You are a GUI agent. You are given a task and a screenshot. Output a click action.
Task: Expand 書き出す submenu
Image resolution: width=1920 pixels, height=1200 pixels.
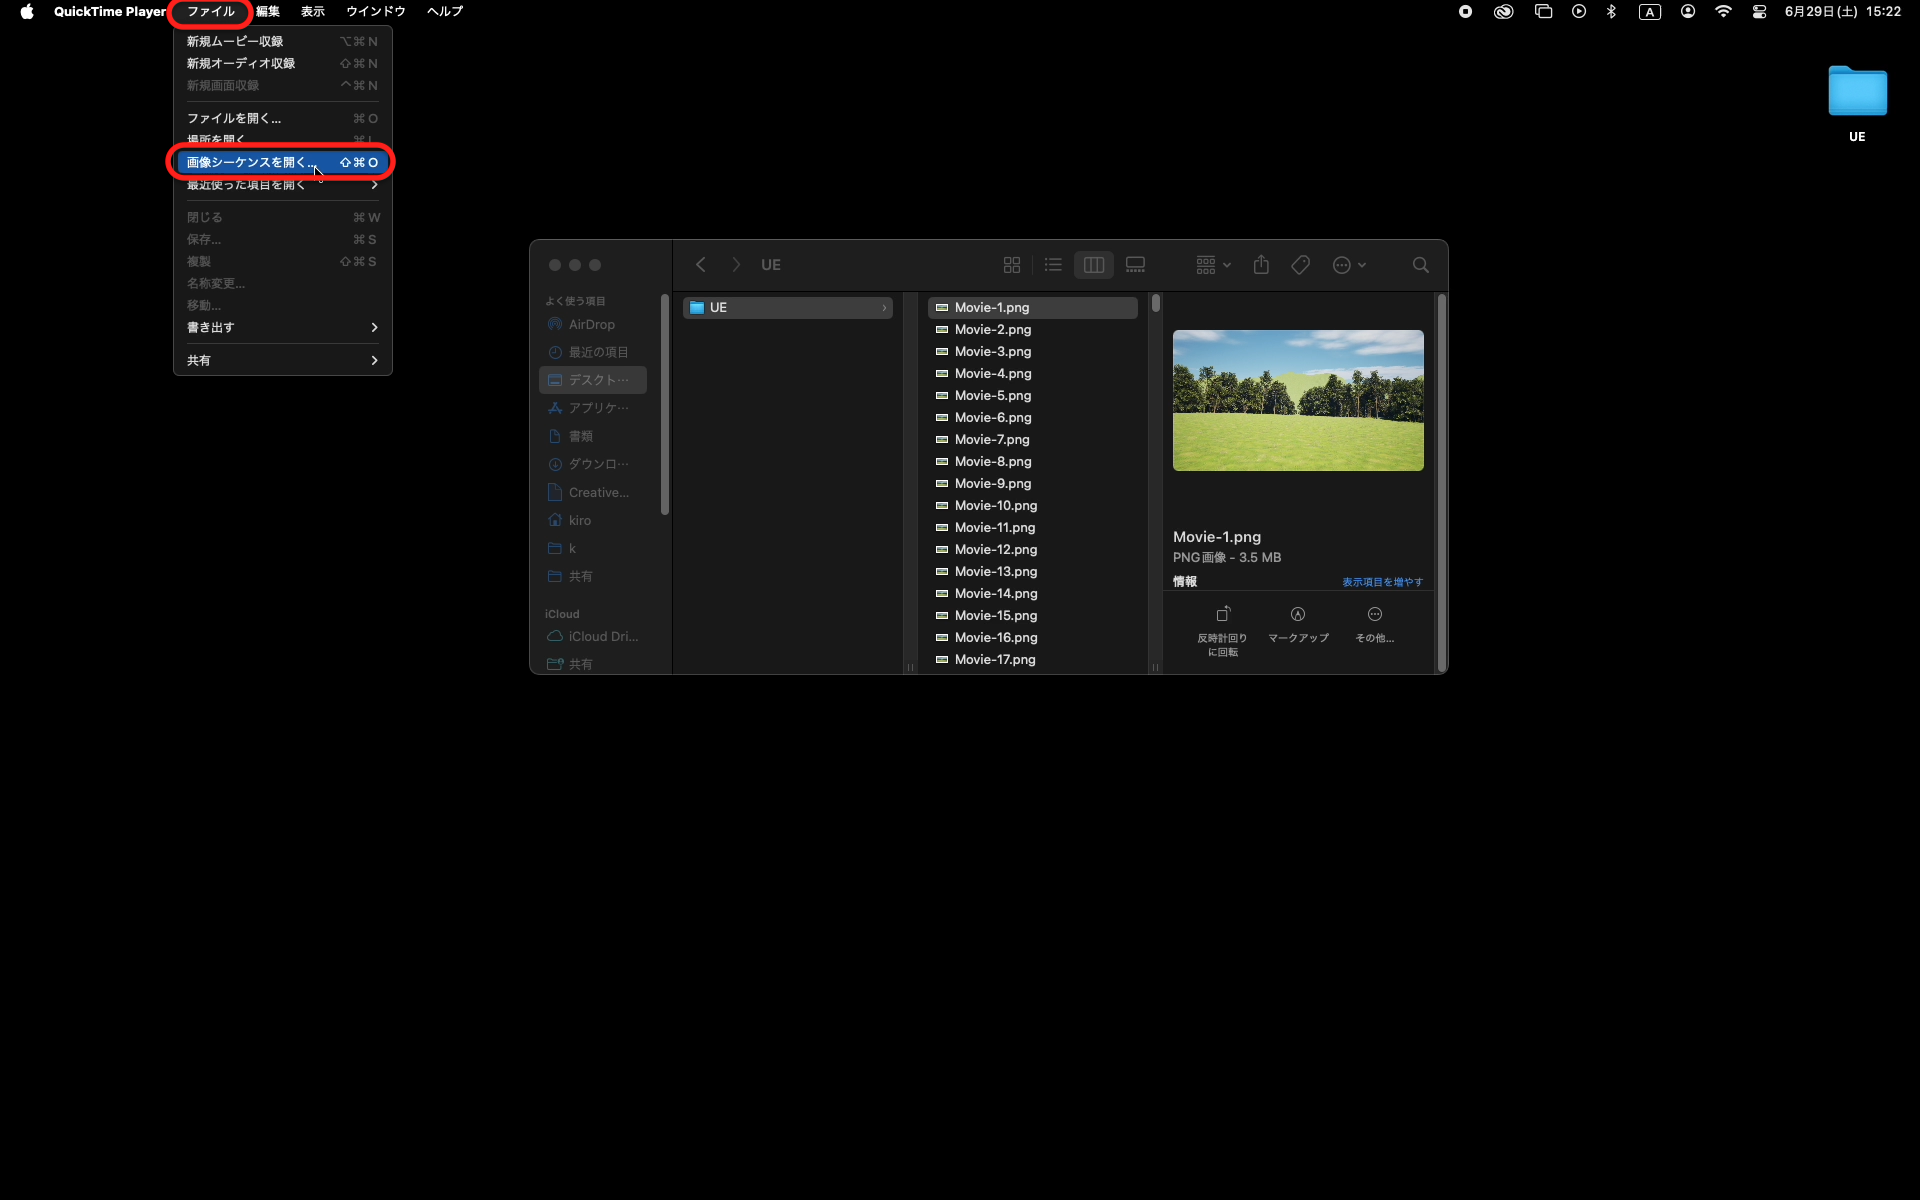pos(282,327)
